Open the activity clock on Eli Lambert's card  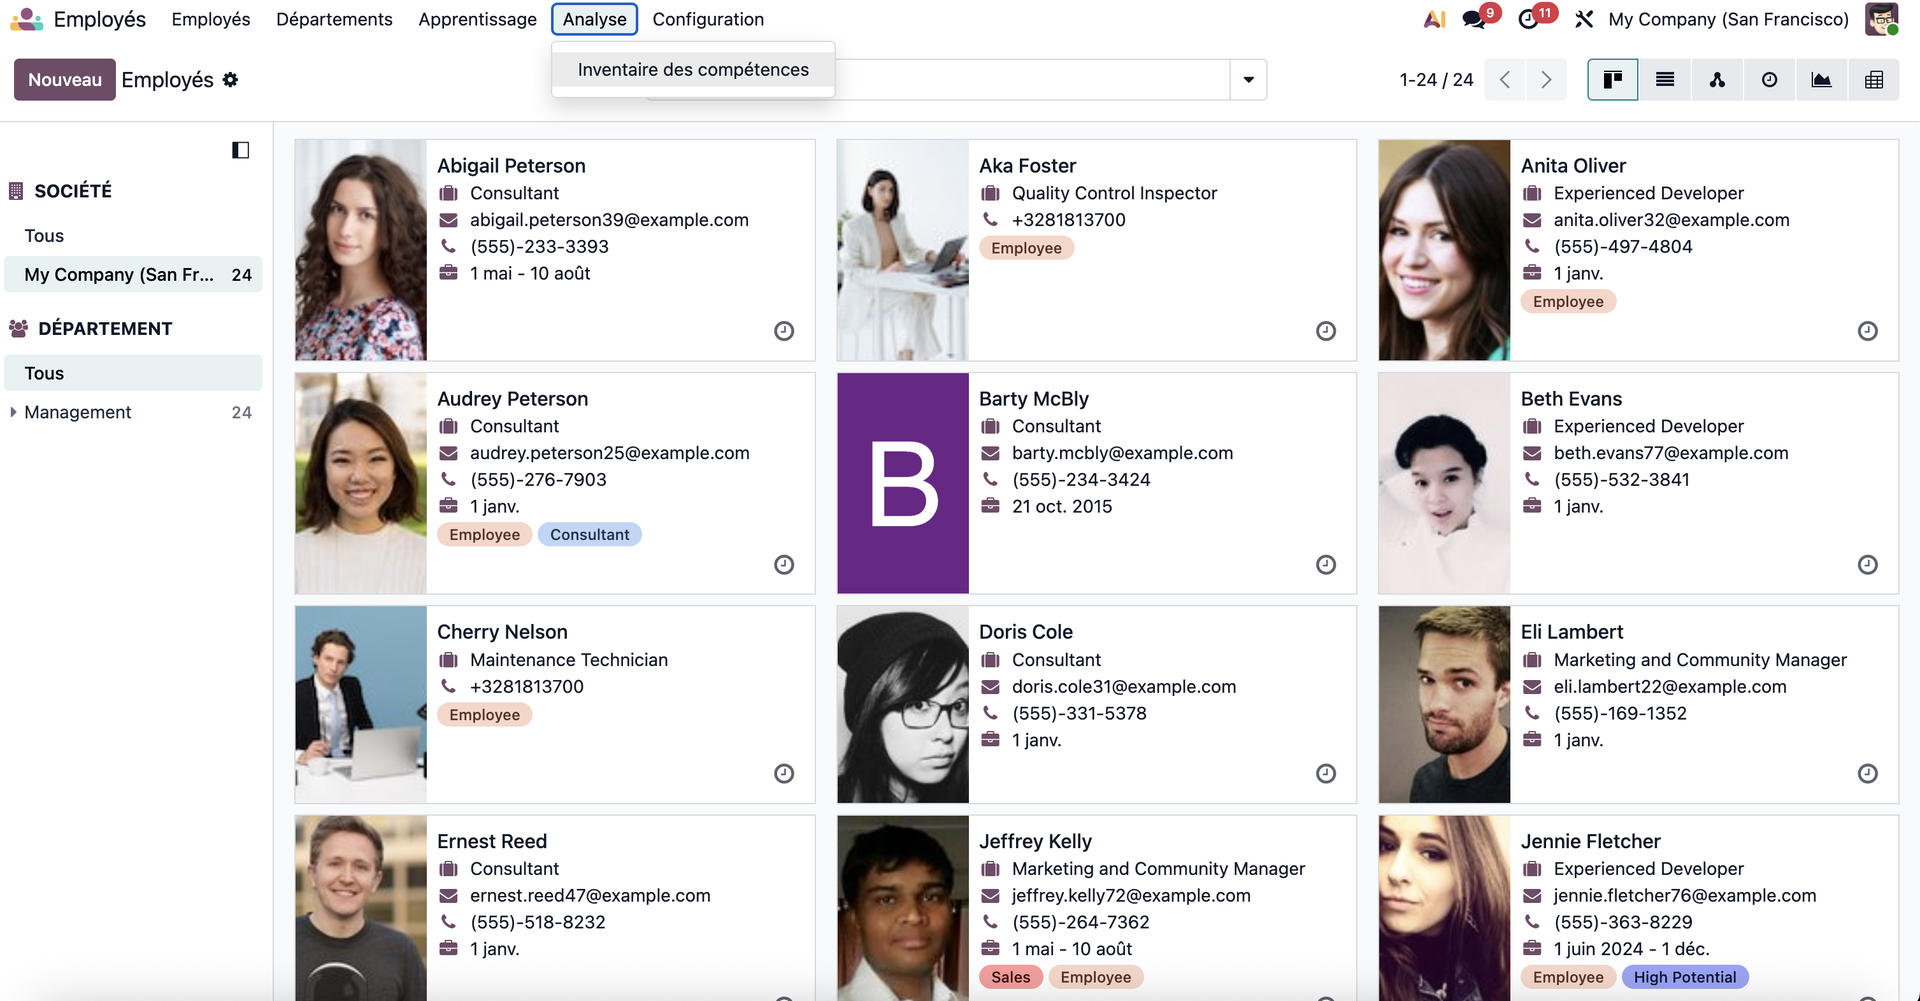click(x=1868, y=774)
